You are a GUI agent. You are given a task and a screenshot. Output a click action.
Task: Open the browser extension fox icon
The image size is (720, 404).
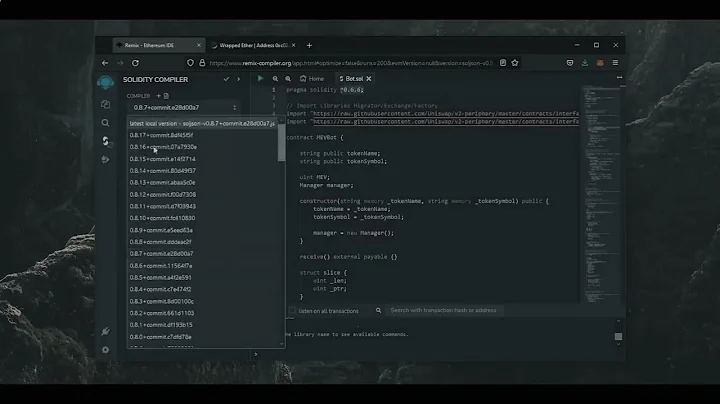click(x=600, y=63)
